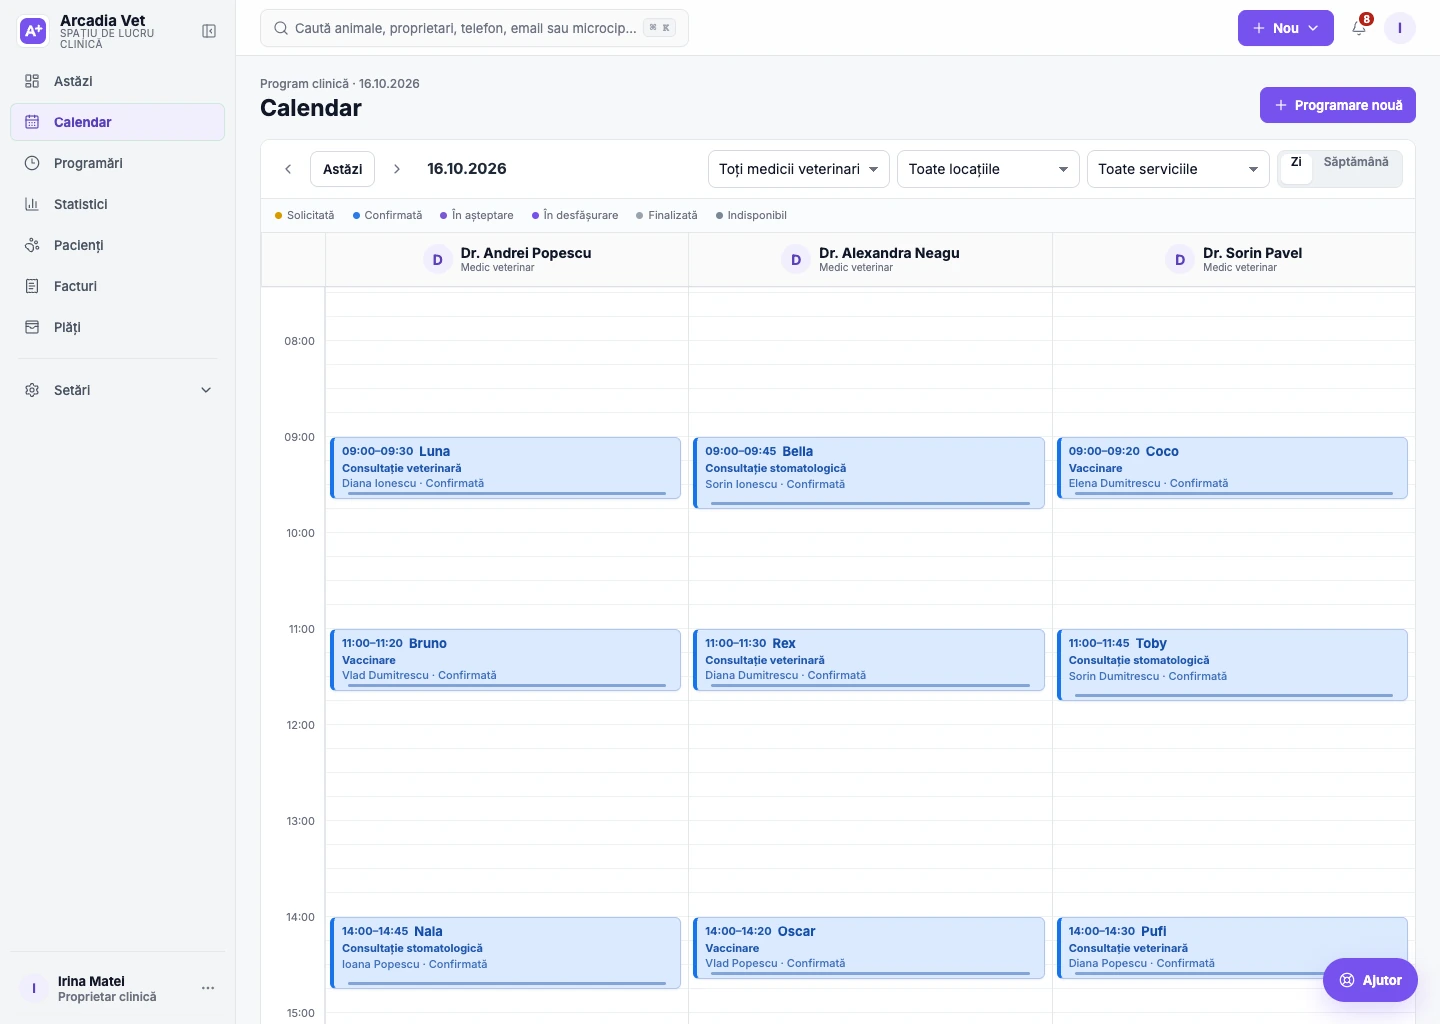Open Bruno's 11:00–11:20 appointment

506,660
